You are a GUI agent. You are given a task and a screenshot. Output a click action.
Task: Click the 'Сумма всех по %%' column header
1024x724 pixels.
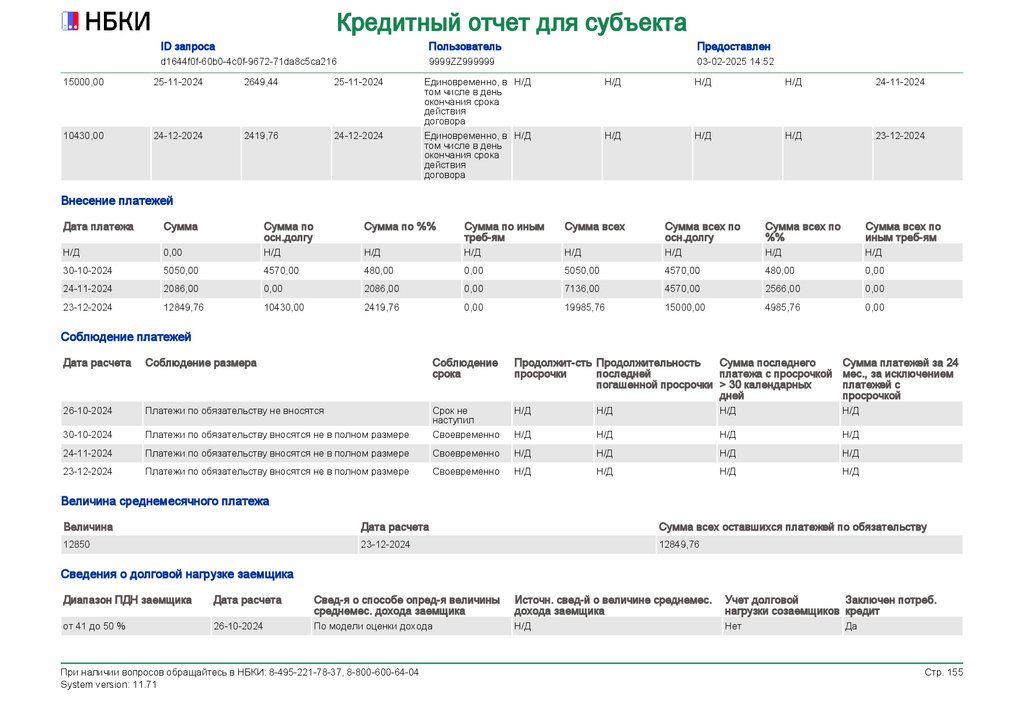(x=803, y=232)
